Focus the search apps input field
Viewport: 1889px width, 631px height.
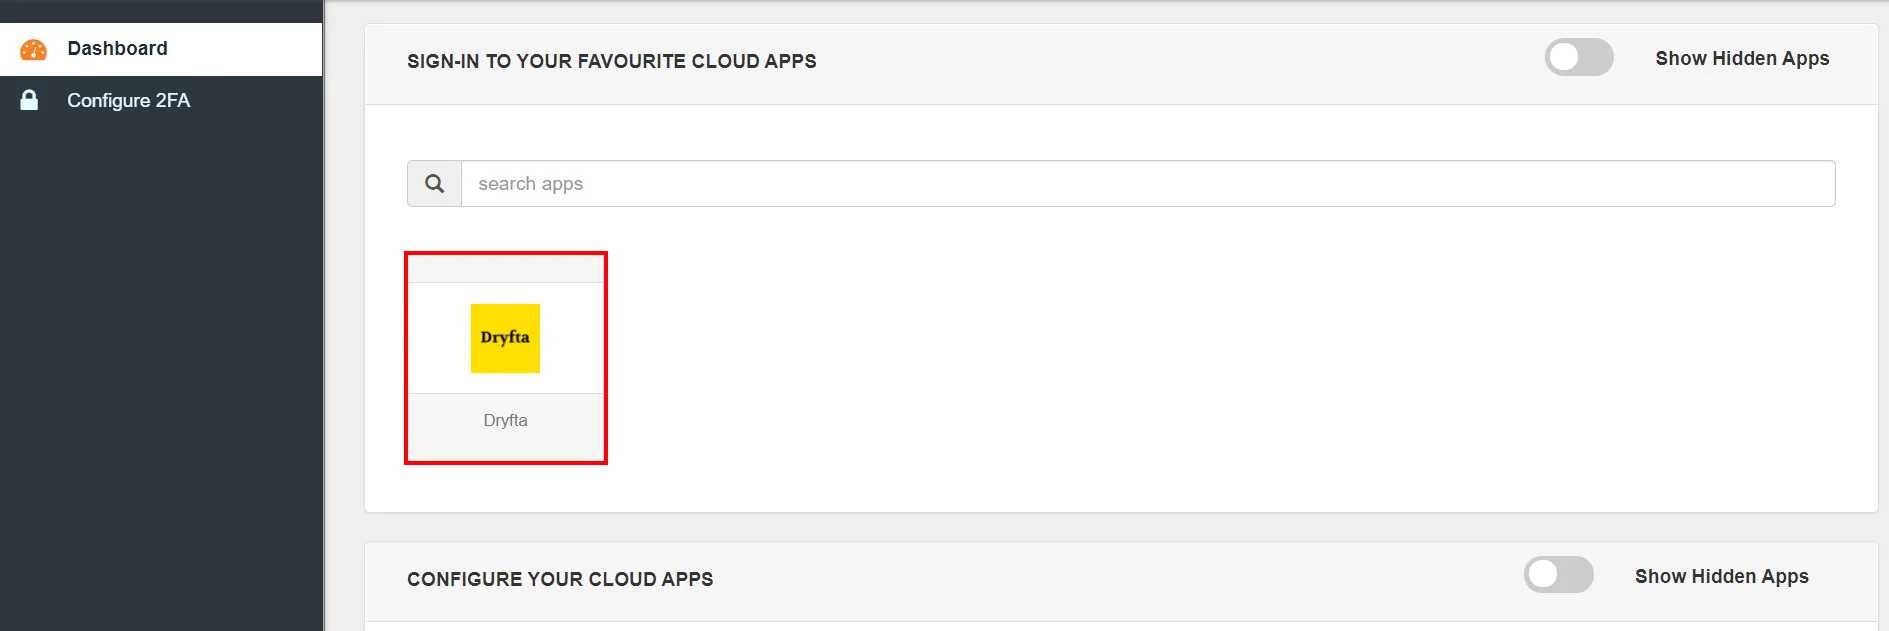pyautogui.click(x=1148, y=184)
